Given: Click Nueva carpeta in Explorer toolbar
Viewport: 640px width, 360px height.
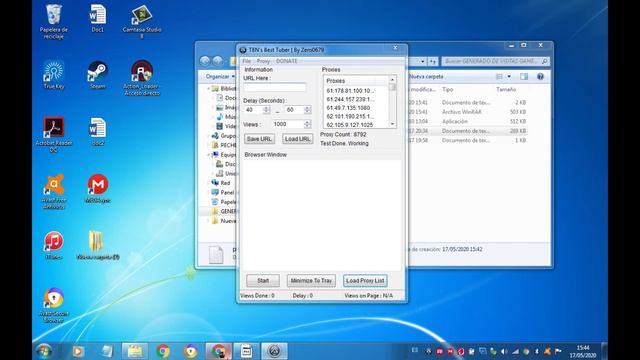Looking at the screenshot, I should point(426,76).
